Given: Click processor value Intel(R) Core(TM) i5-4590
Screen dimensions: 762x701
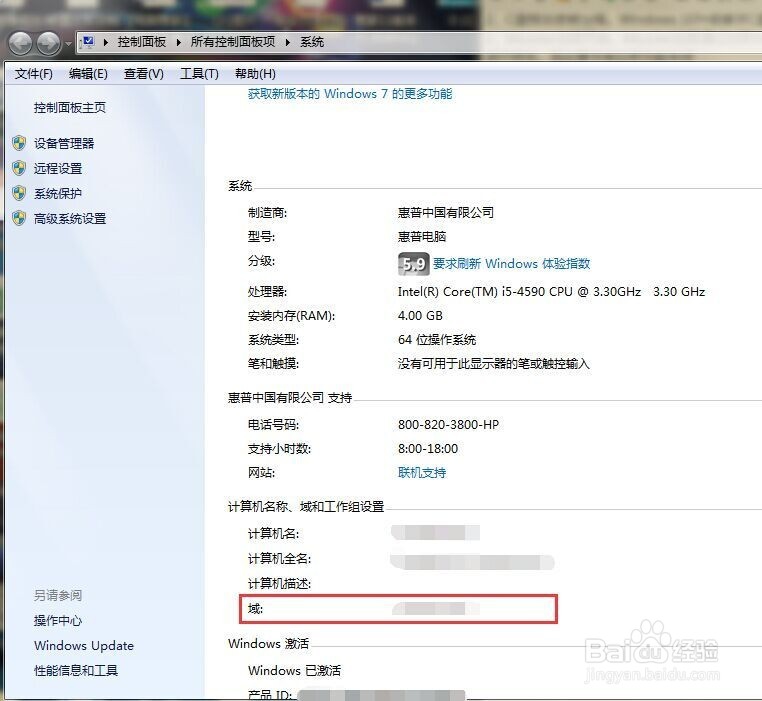Looking at the screenshot, I should [551, 292].
